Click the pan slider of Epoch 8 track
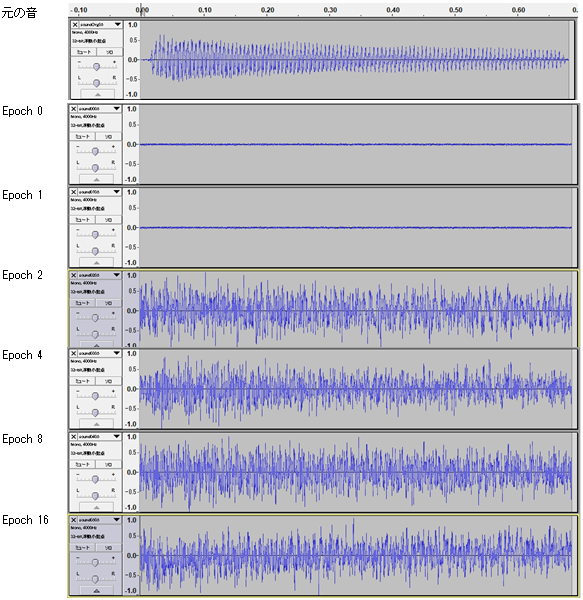 point(96,496)
